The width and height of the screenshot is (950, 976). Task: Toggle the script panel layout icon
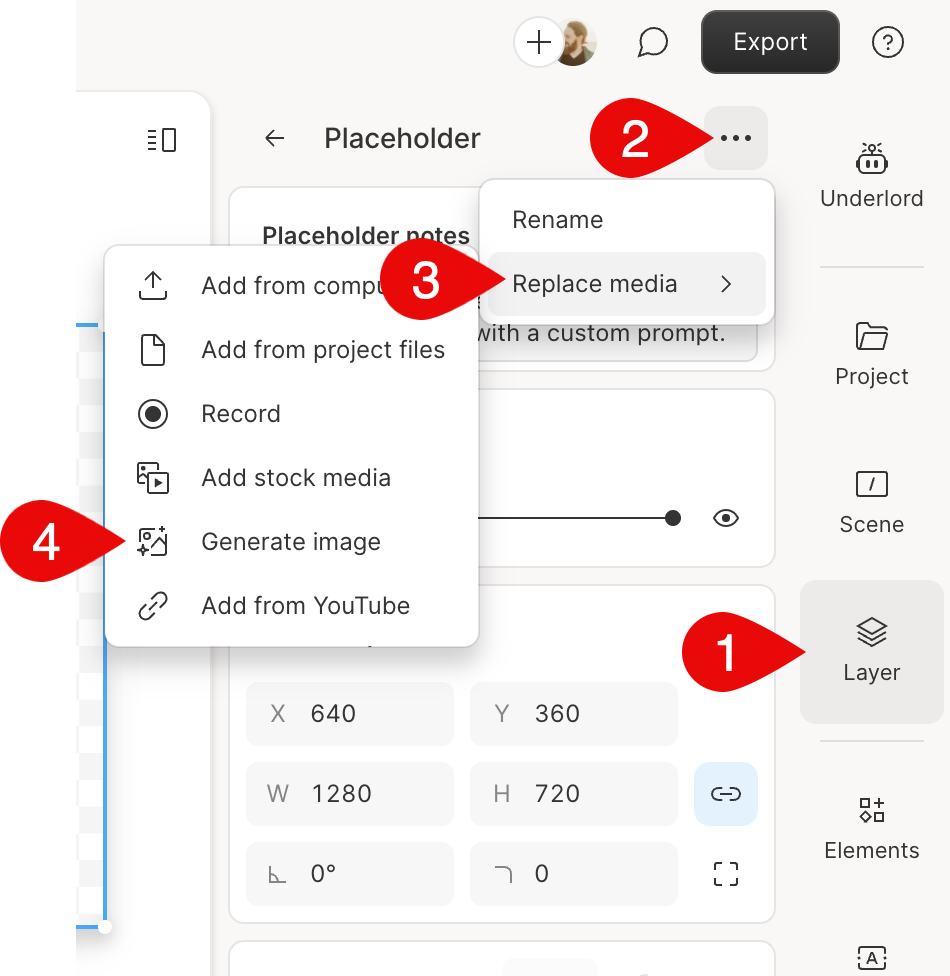(x=162, y=139)
